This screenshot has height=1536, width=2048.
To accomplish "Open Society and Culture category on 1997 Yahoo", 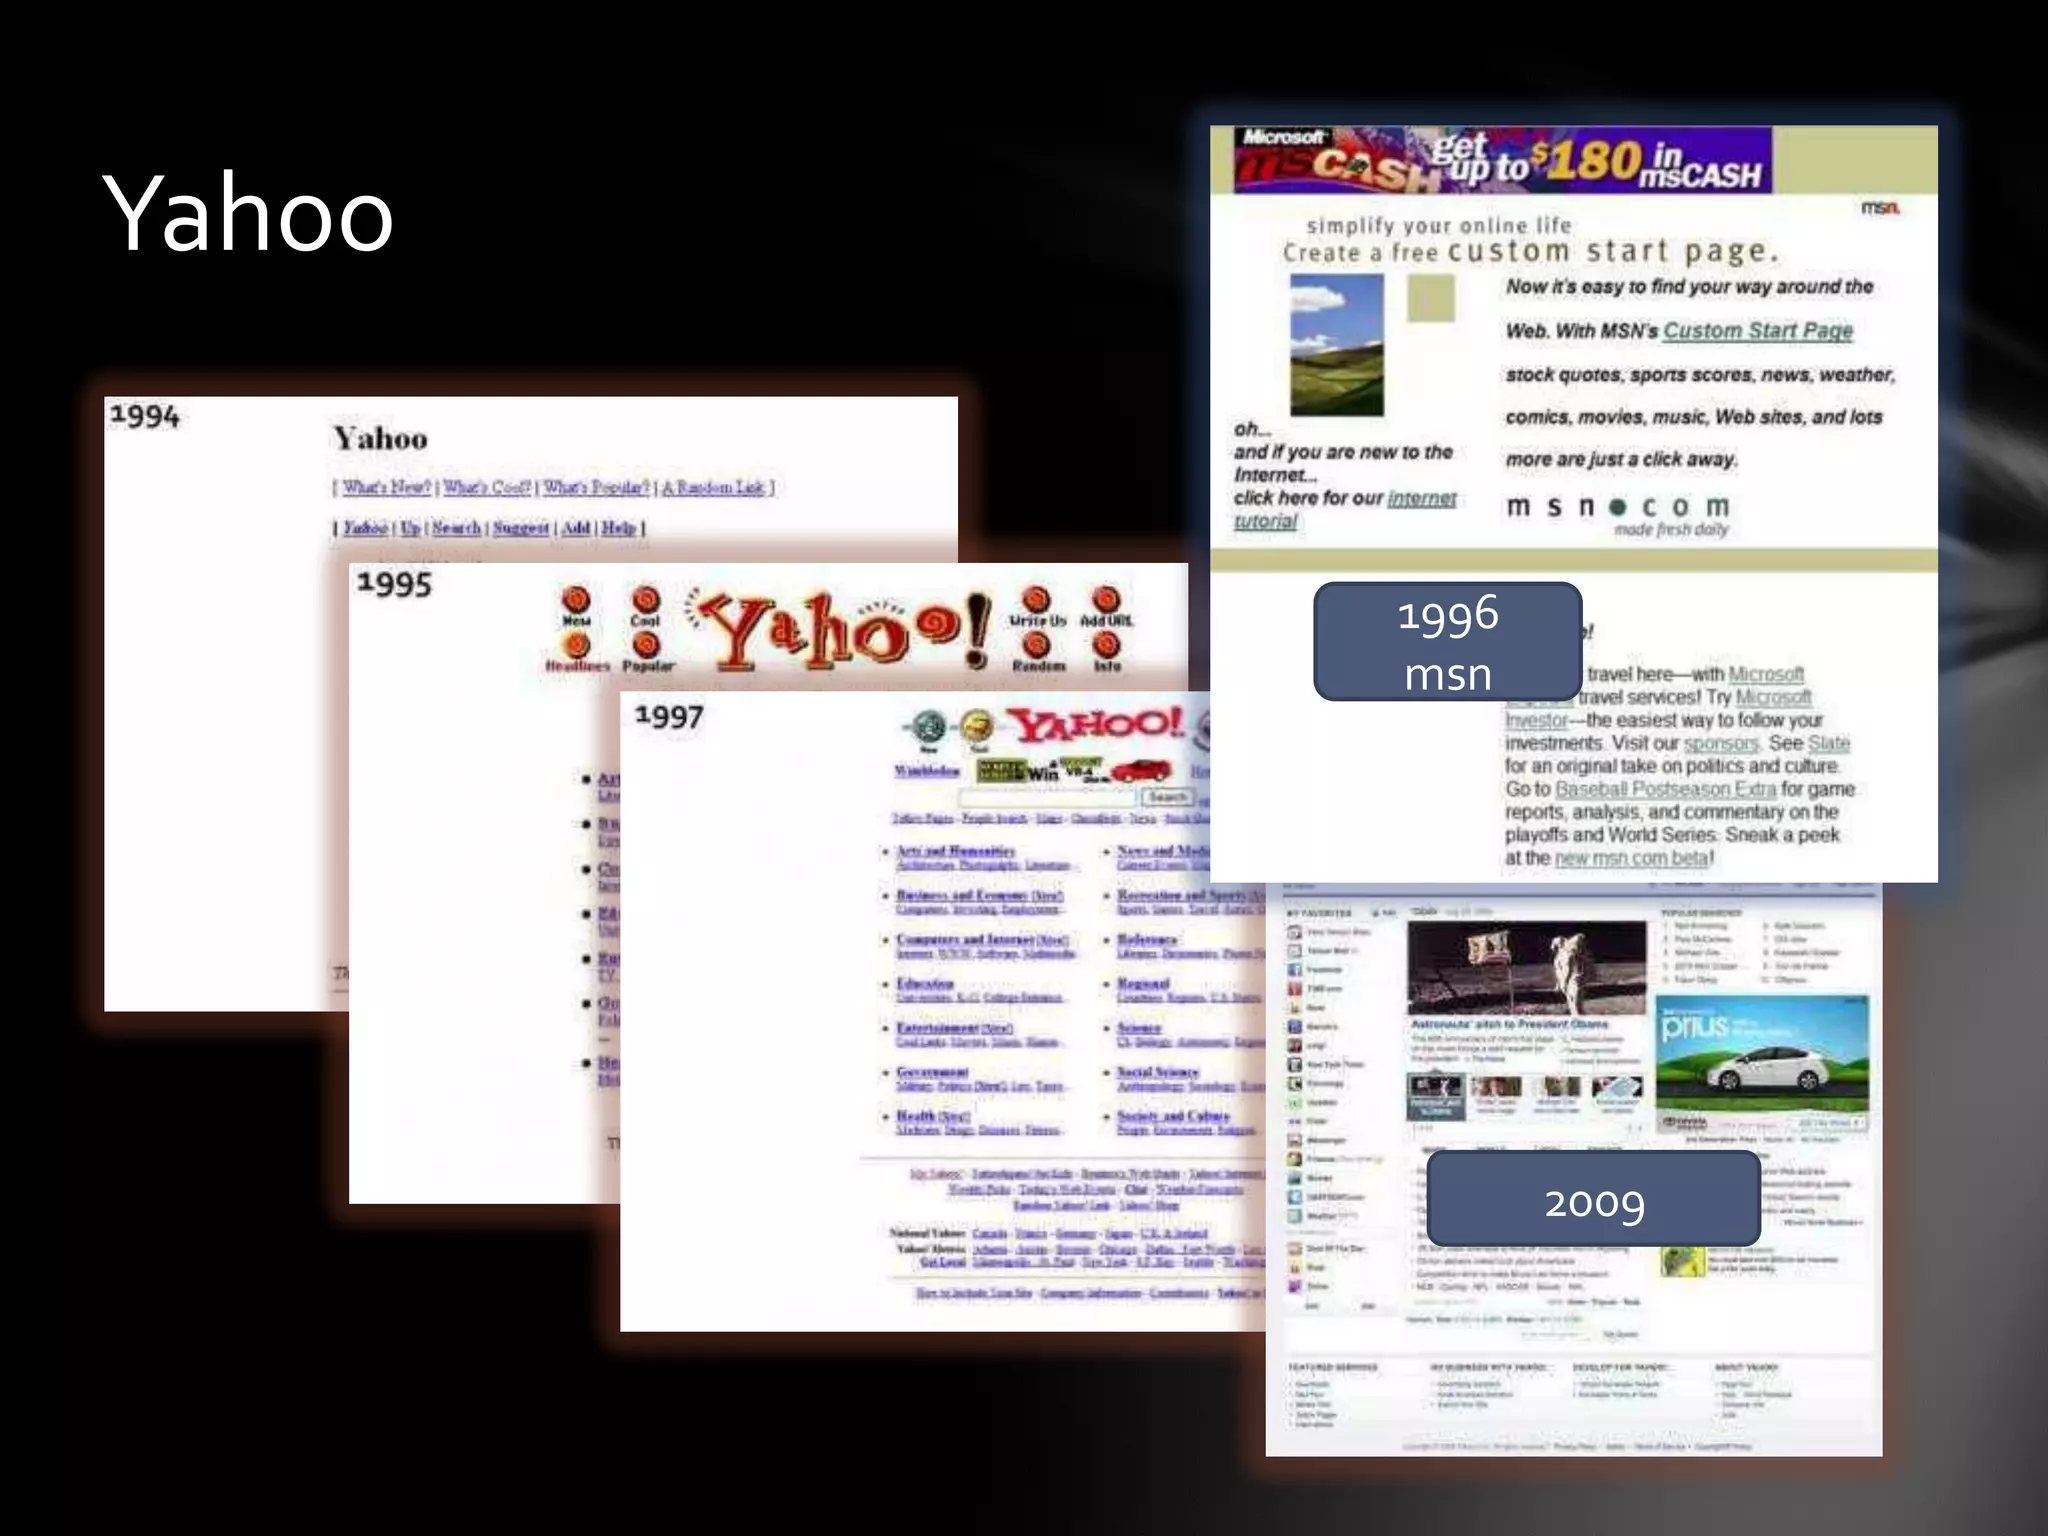I will coord(1173,1116).
